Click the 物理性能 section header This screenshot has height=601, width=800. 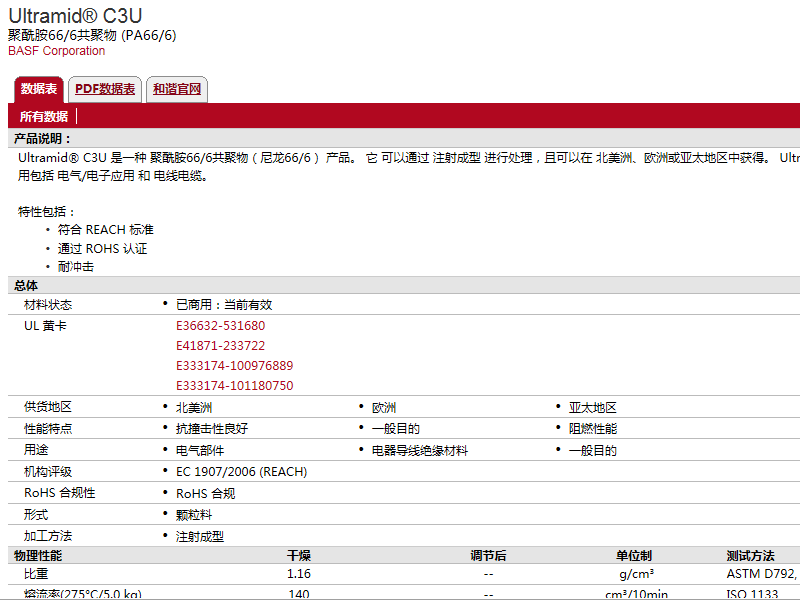(x=38, y=556)
